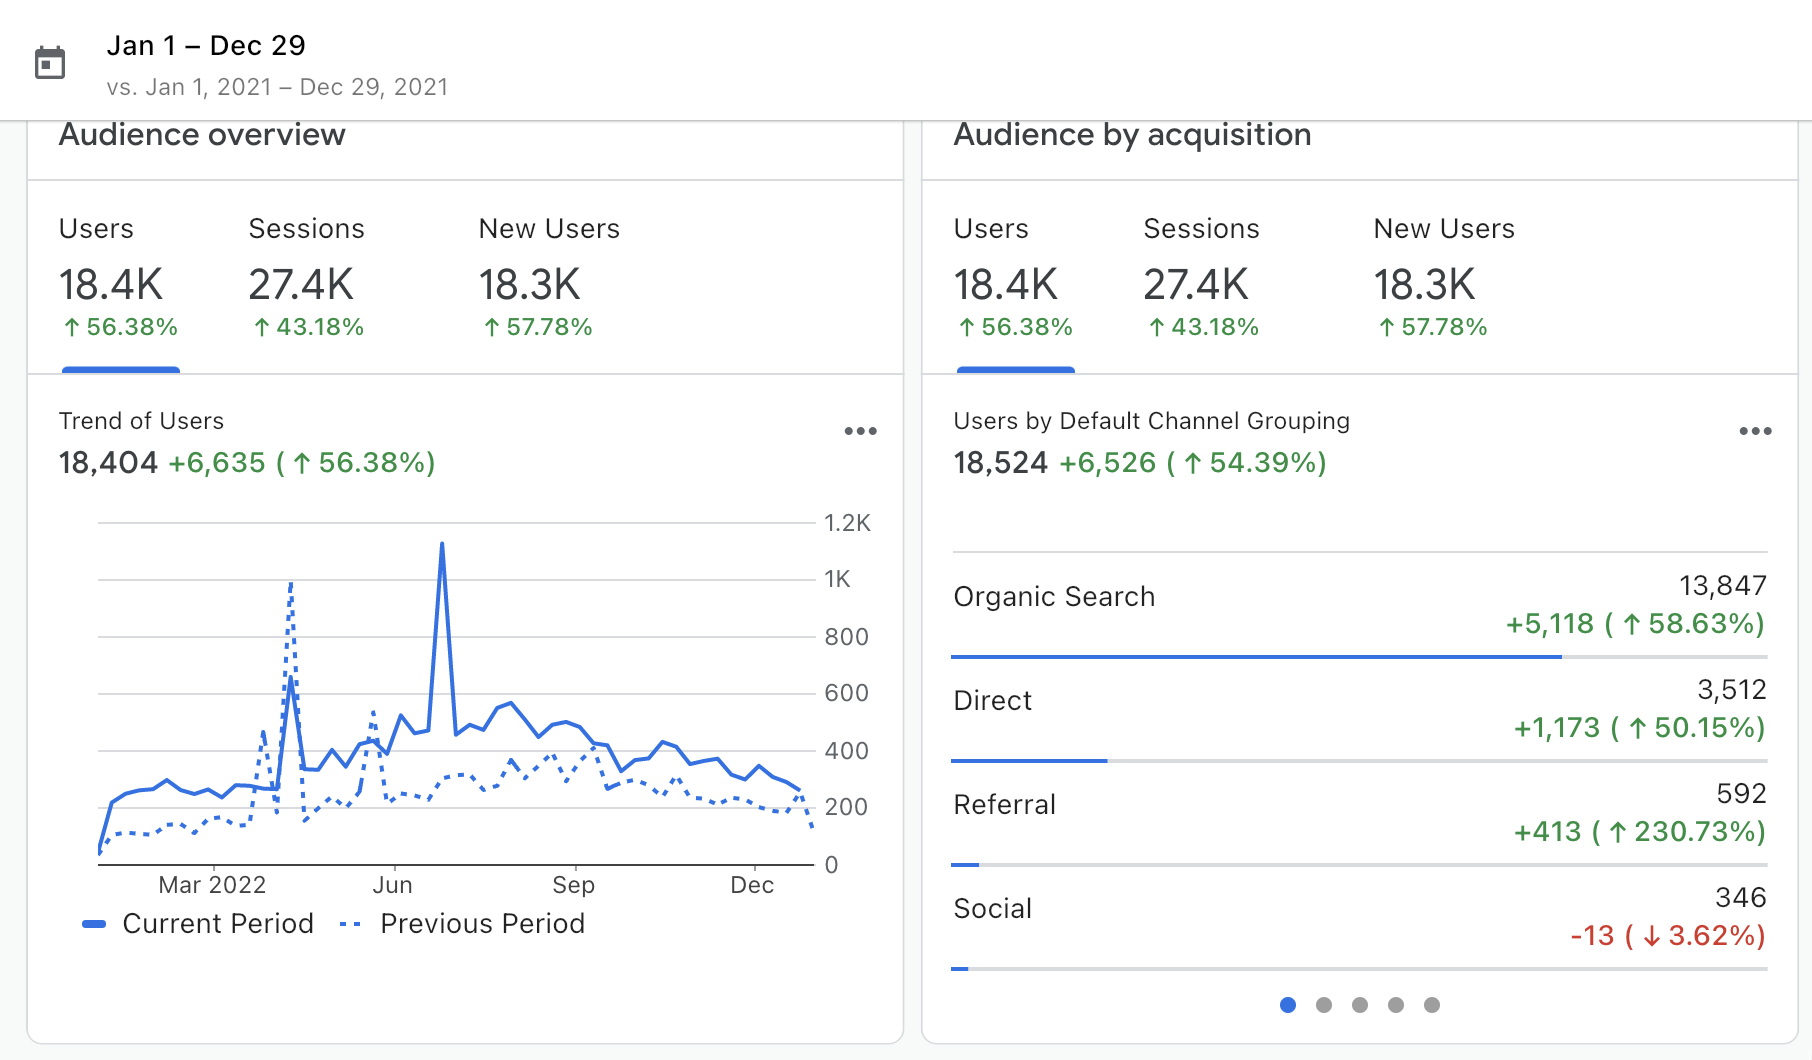Click the dotted previous period spike near April
The image size is (1812, 1060).
coord(291,585)
